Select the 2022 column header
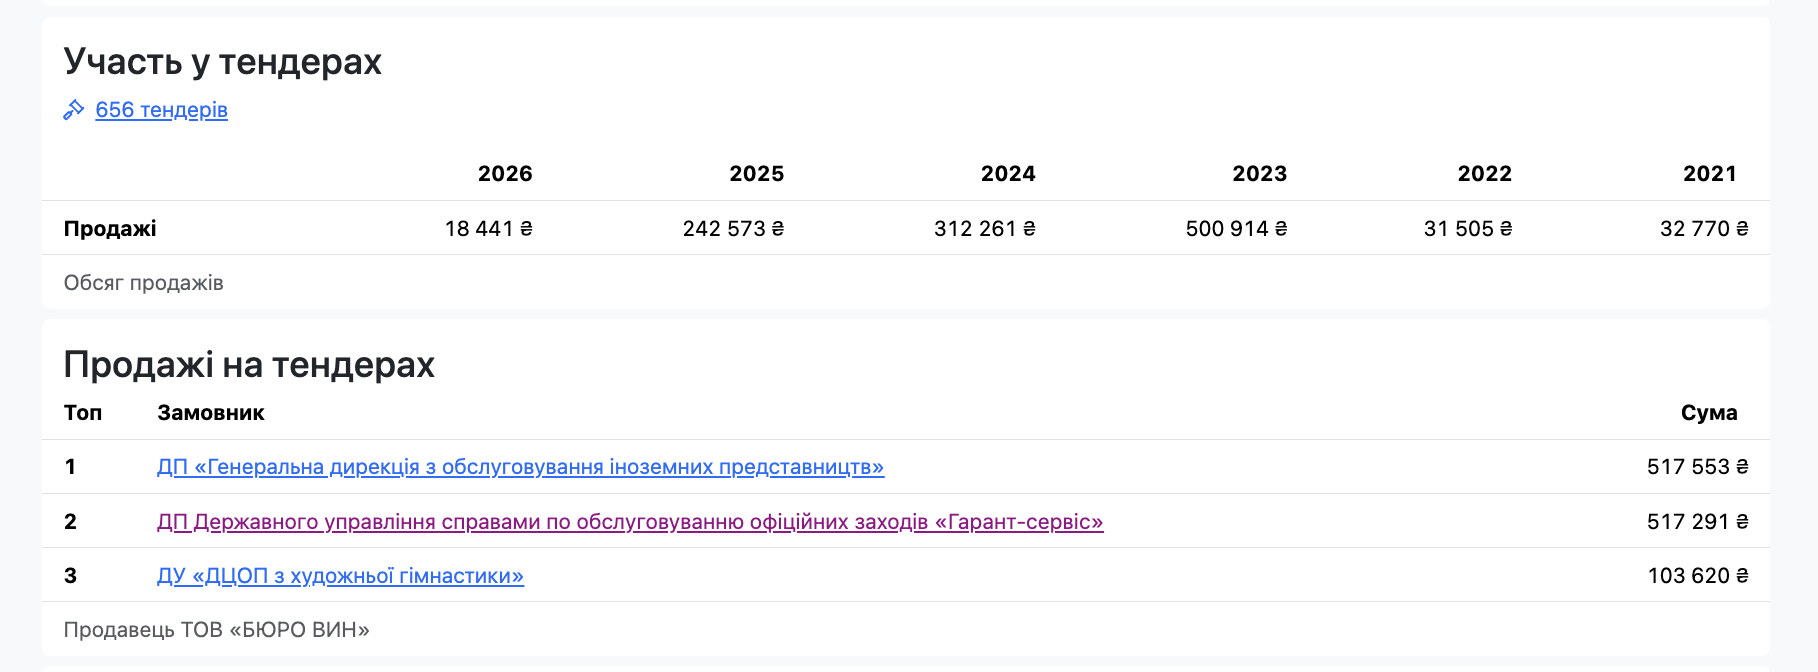The width and height of the screenshot is (1818, 672). [x=1484, y=174]
